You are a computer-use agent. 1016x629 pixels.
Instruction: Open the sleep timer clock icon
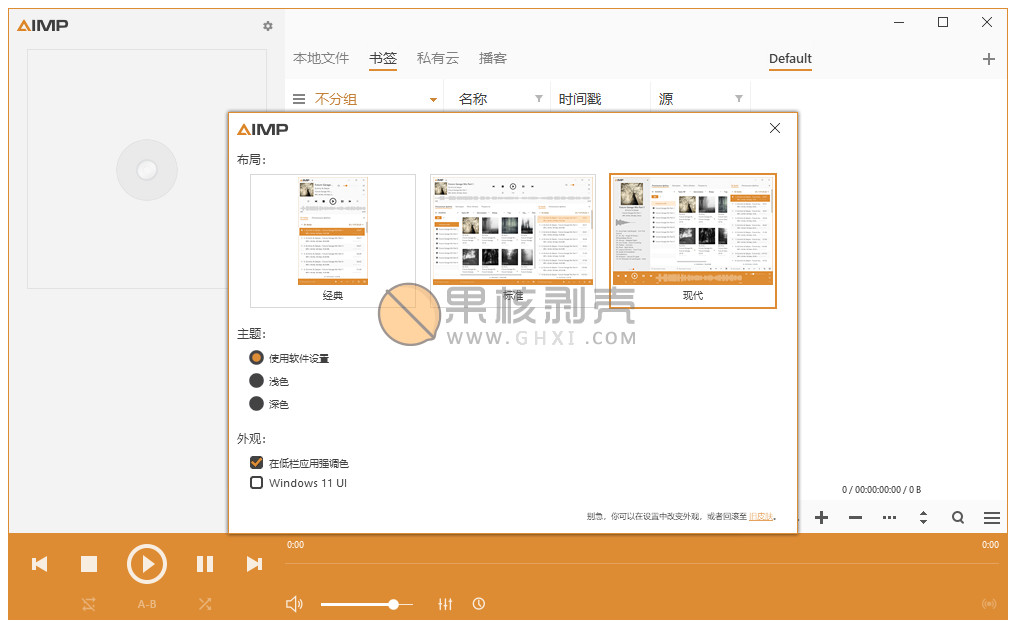(479, 604)
